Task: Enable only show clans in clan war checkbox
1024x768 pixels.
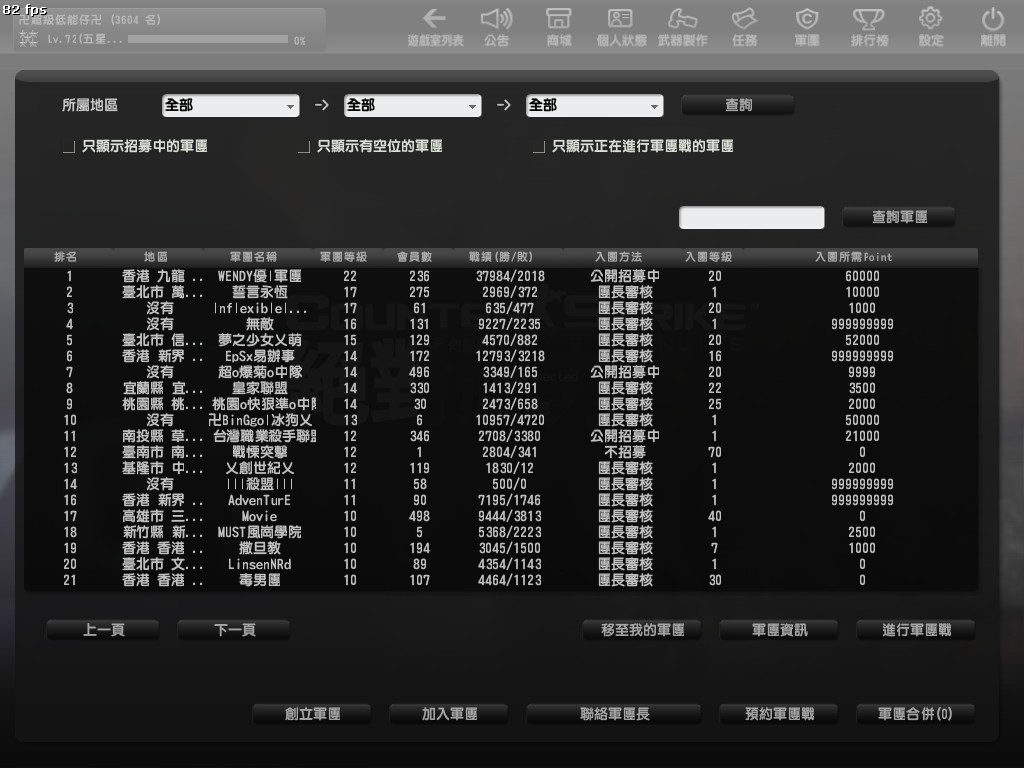Action: point(539,147)
